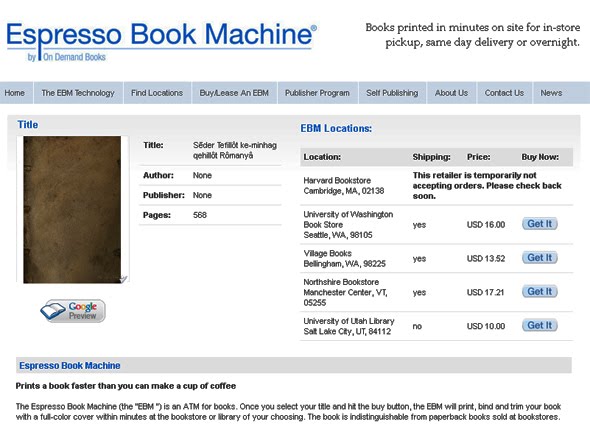Open the book cover thumbnail
Image resolution: width=590 pixels, height=424 pixels.
point(72,210)
